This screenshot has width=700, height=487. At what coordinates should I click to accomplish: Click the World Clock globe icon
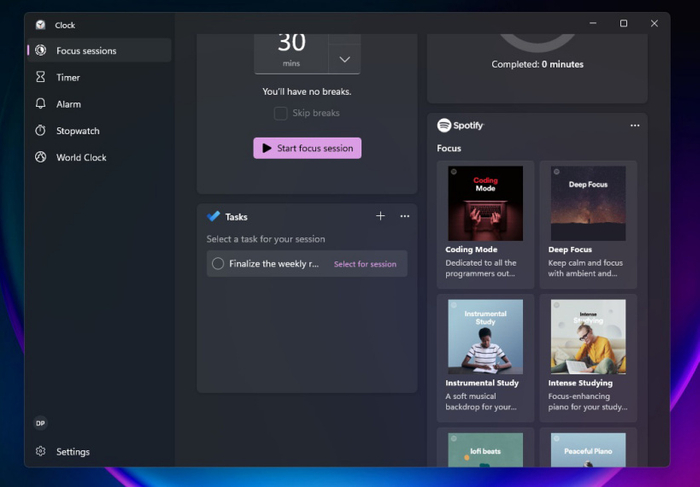(41, 157)
